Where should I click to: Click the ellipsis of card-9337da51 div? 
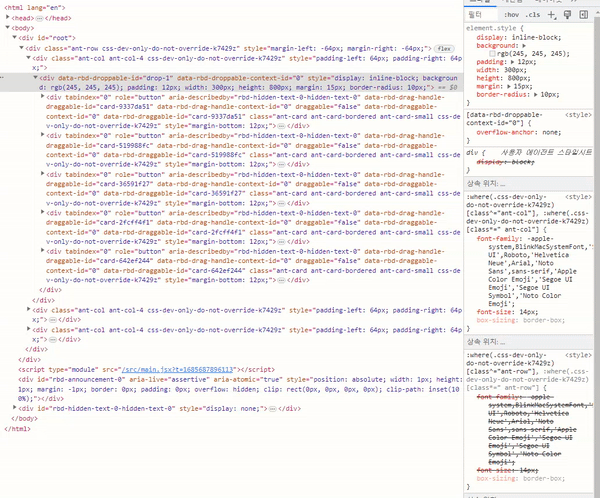(x=281, y=126)
